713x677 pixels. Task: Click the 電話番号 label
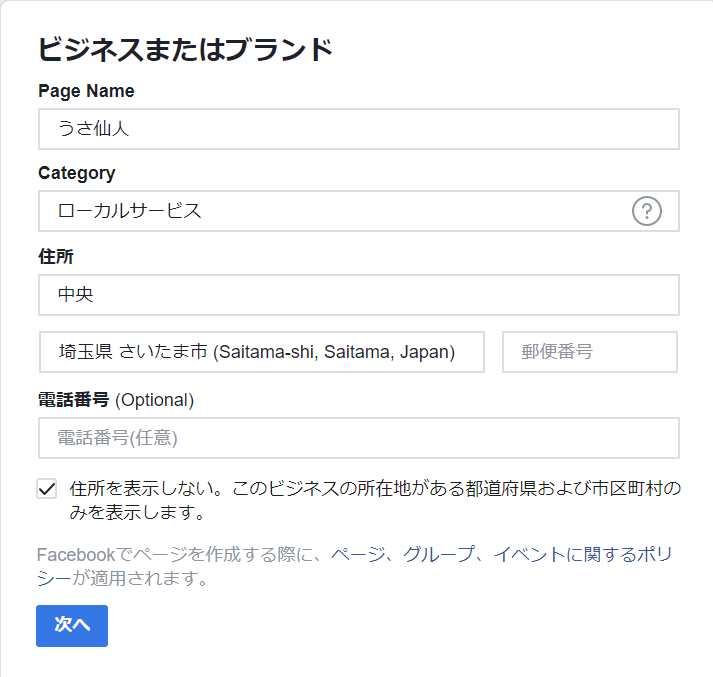[74, 400]
